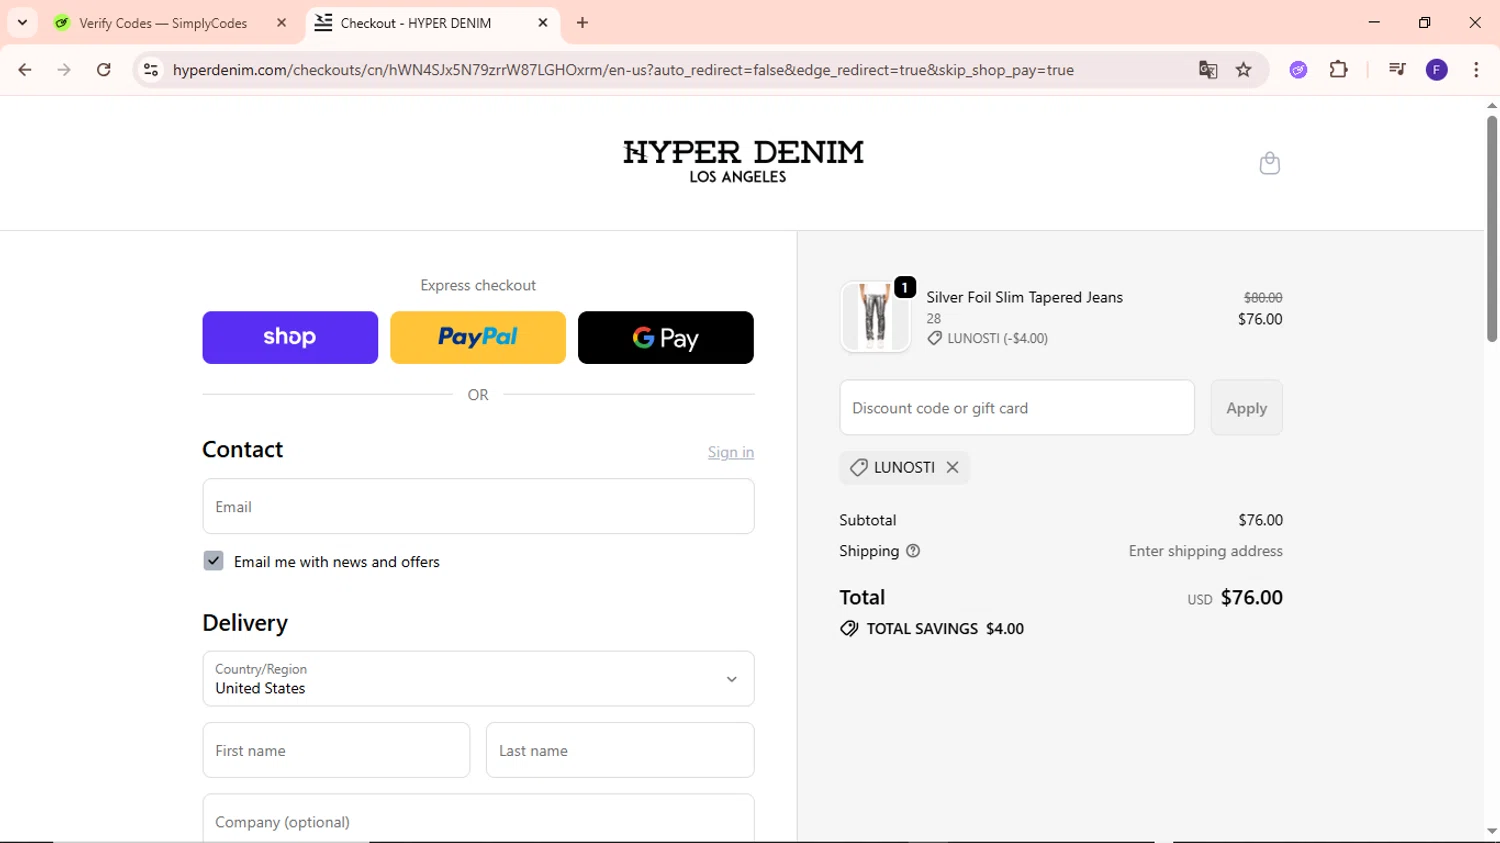Click the TOTAL SAVINGS $4.00 text
Screen dimensions: 1500x843
[x=945, y=629]
